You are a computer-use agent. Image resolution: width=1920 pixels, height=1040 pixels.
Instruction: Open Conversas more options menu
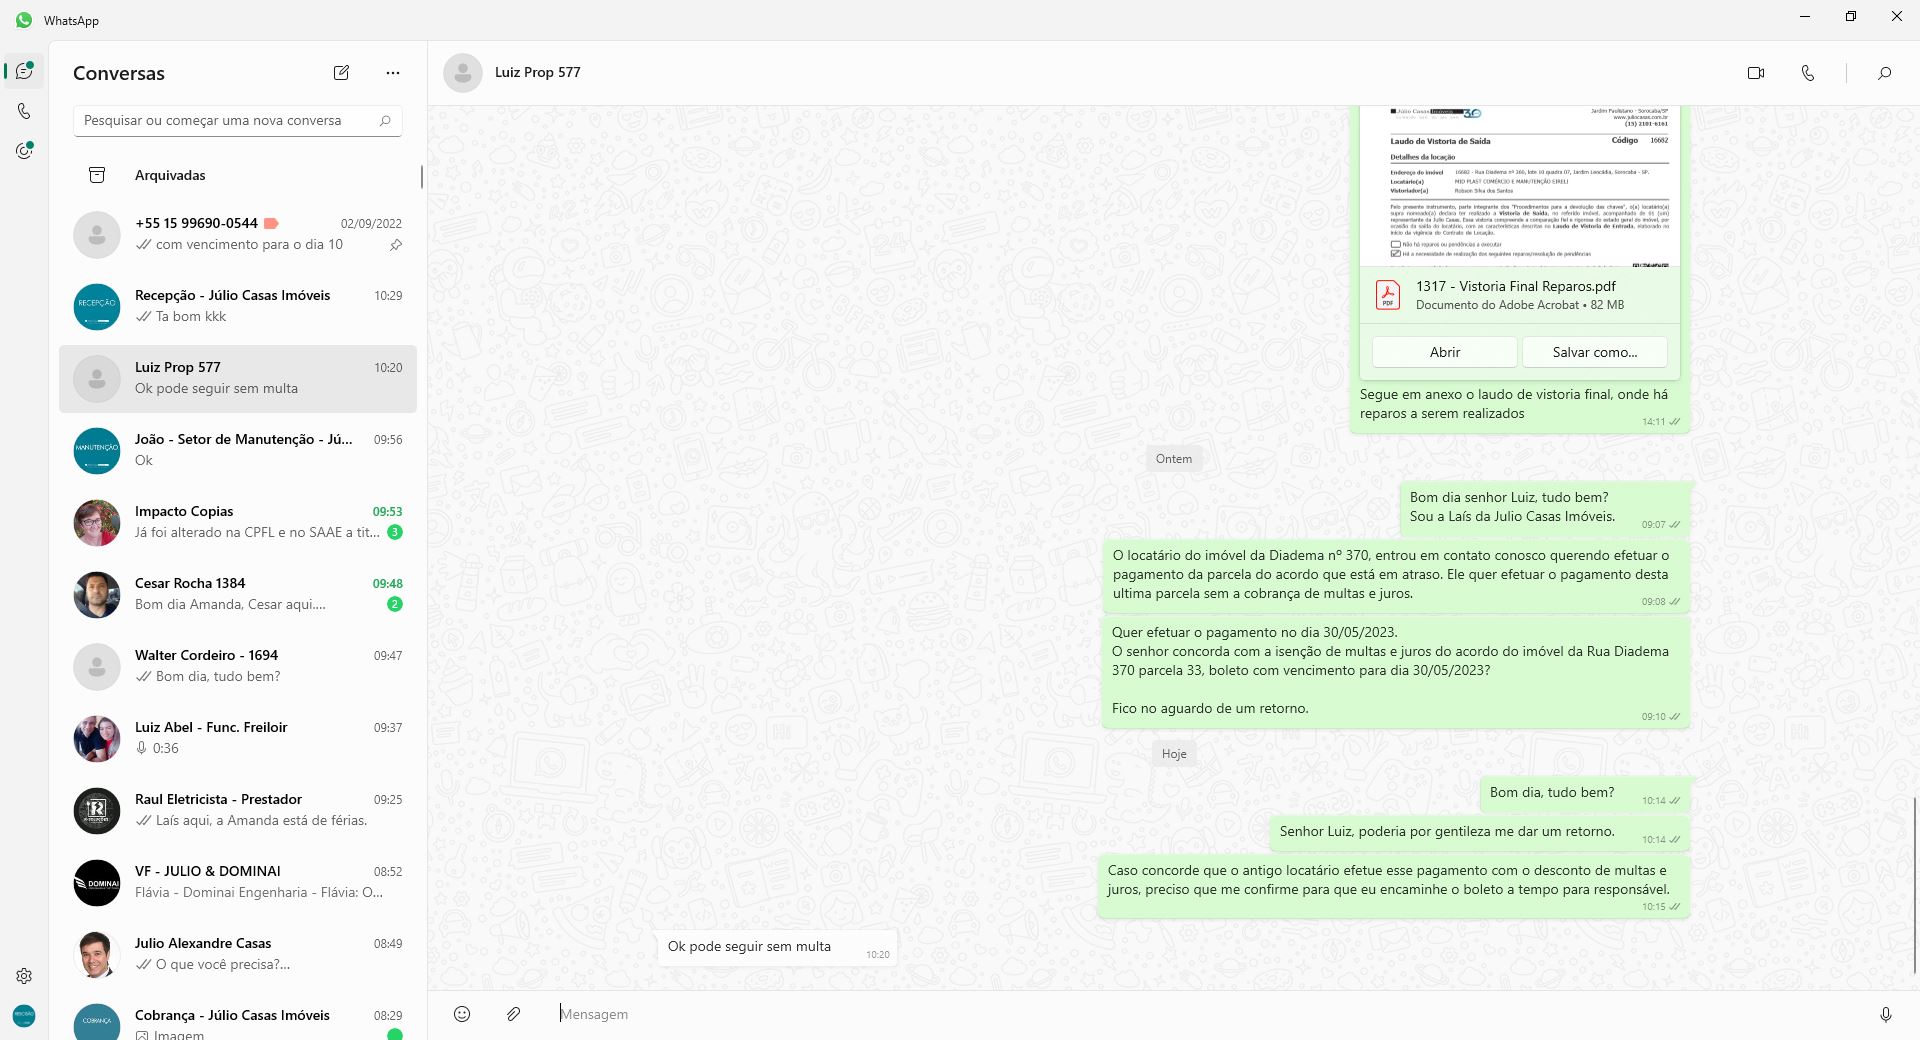tap(393, 73)
